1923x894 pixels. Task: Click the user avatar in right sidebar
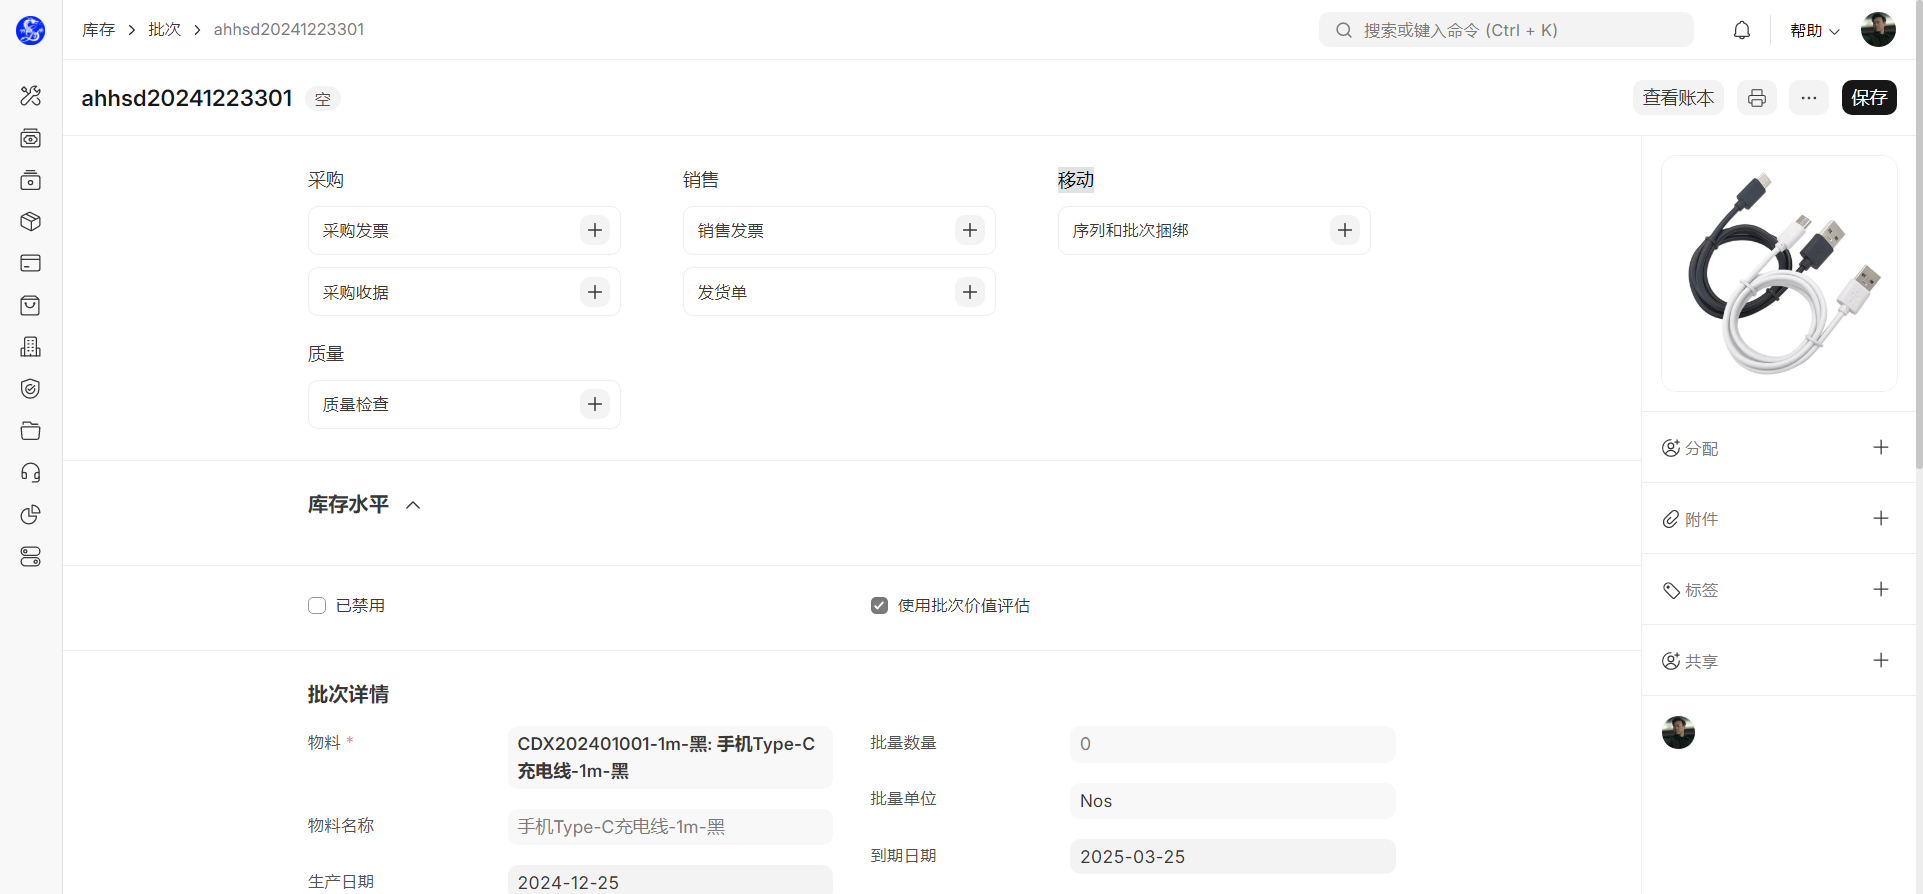coord(1678,732)
